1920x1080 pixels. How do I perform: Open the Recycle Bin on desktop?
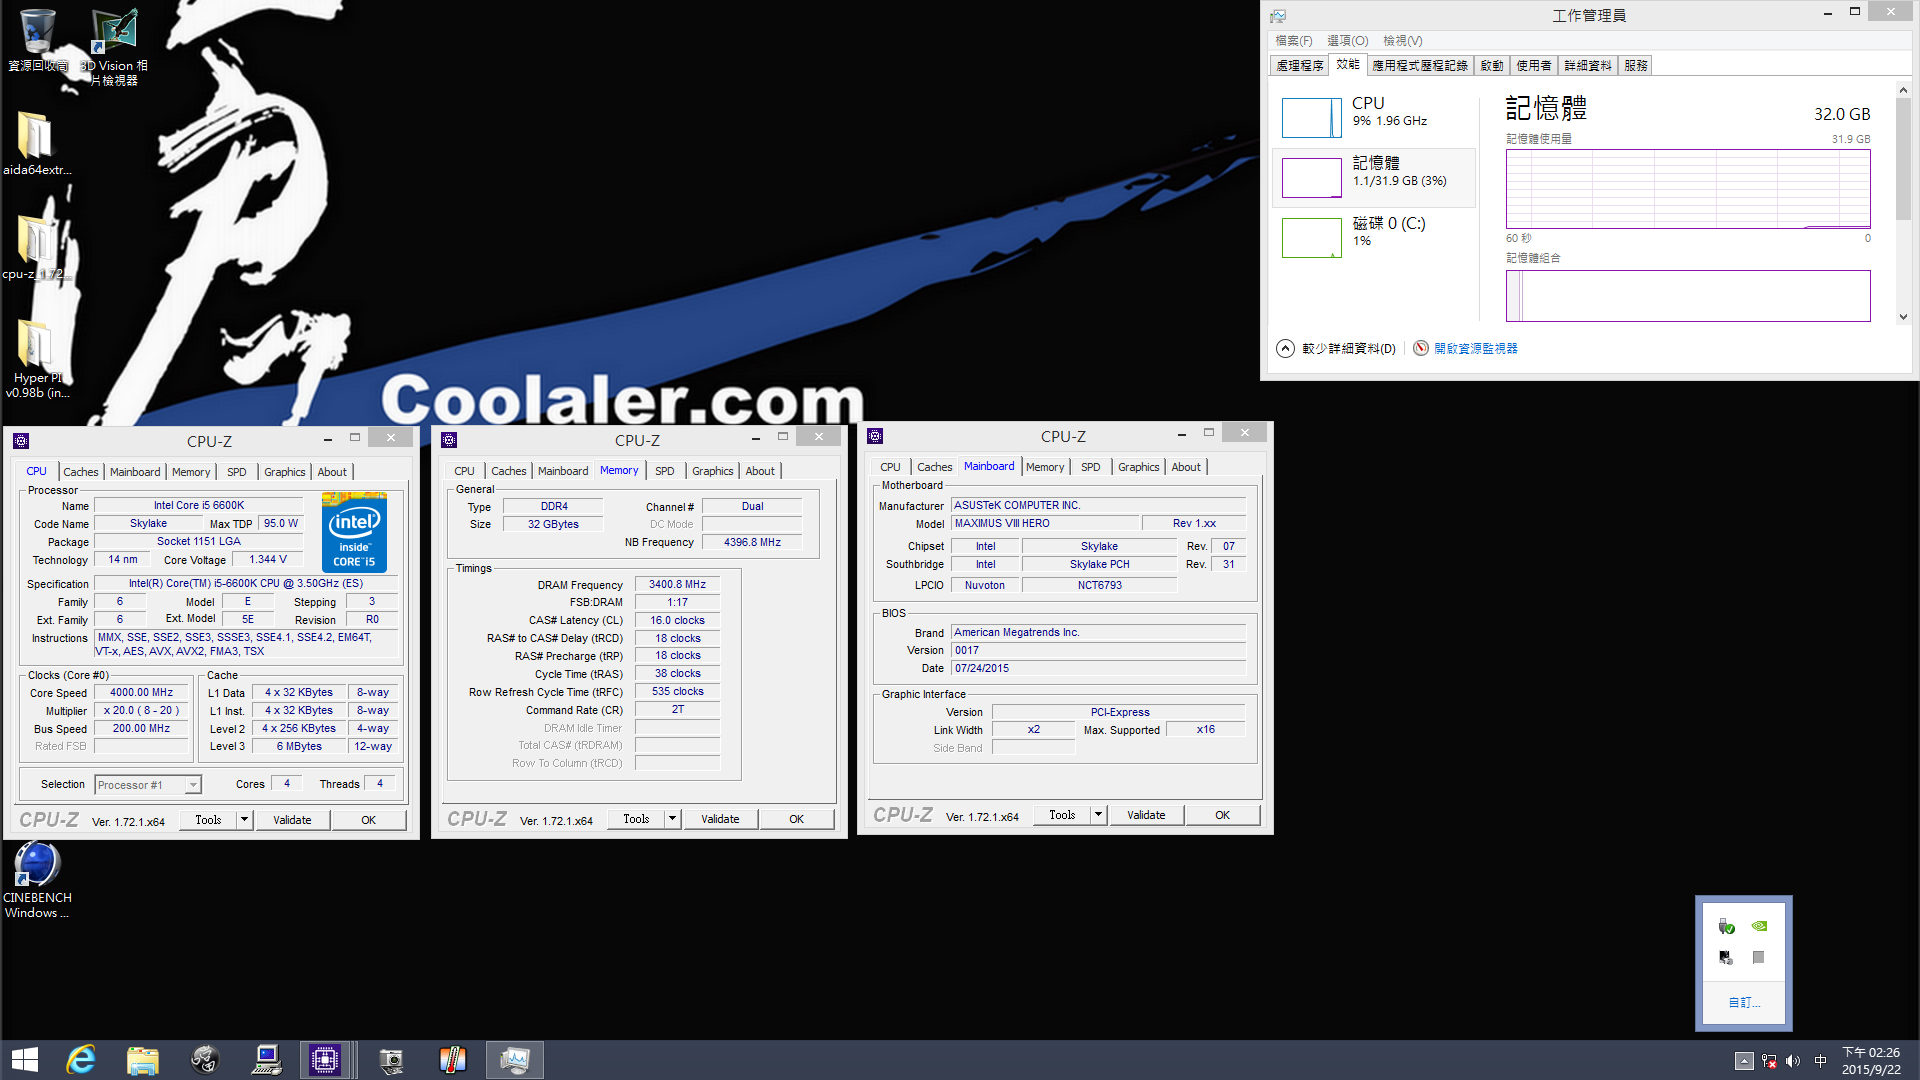pos(37,34)
